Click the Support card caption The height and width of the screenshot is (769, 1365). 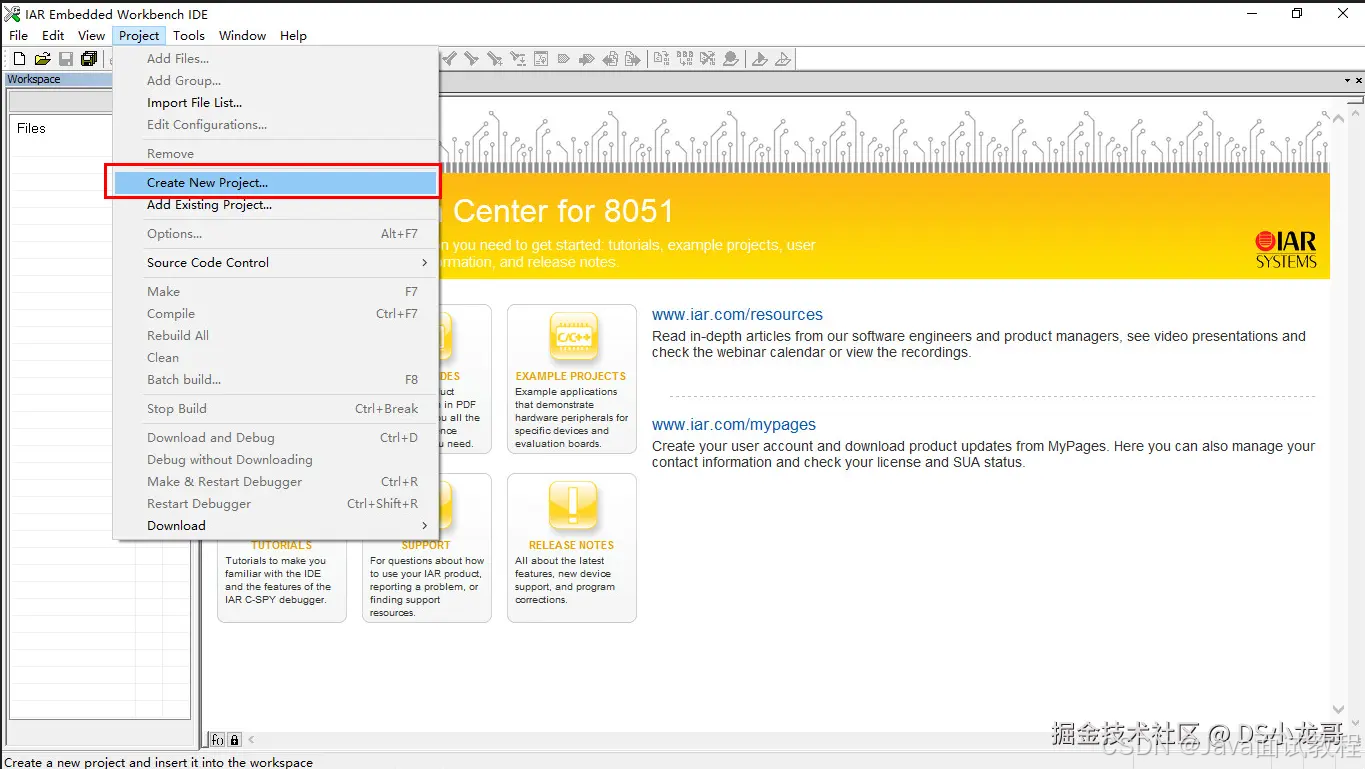click(426, 546)
